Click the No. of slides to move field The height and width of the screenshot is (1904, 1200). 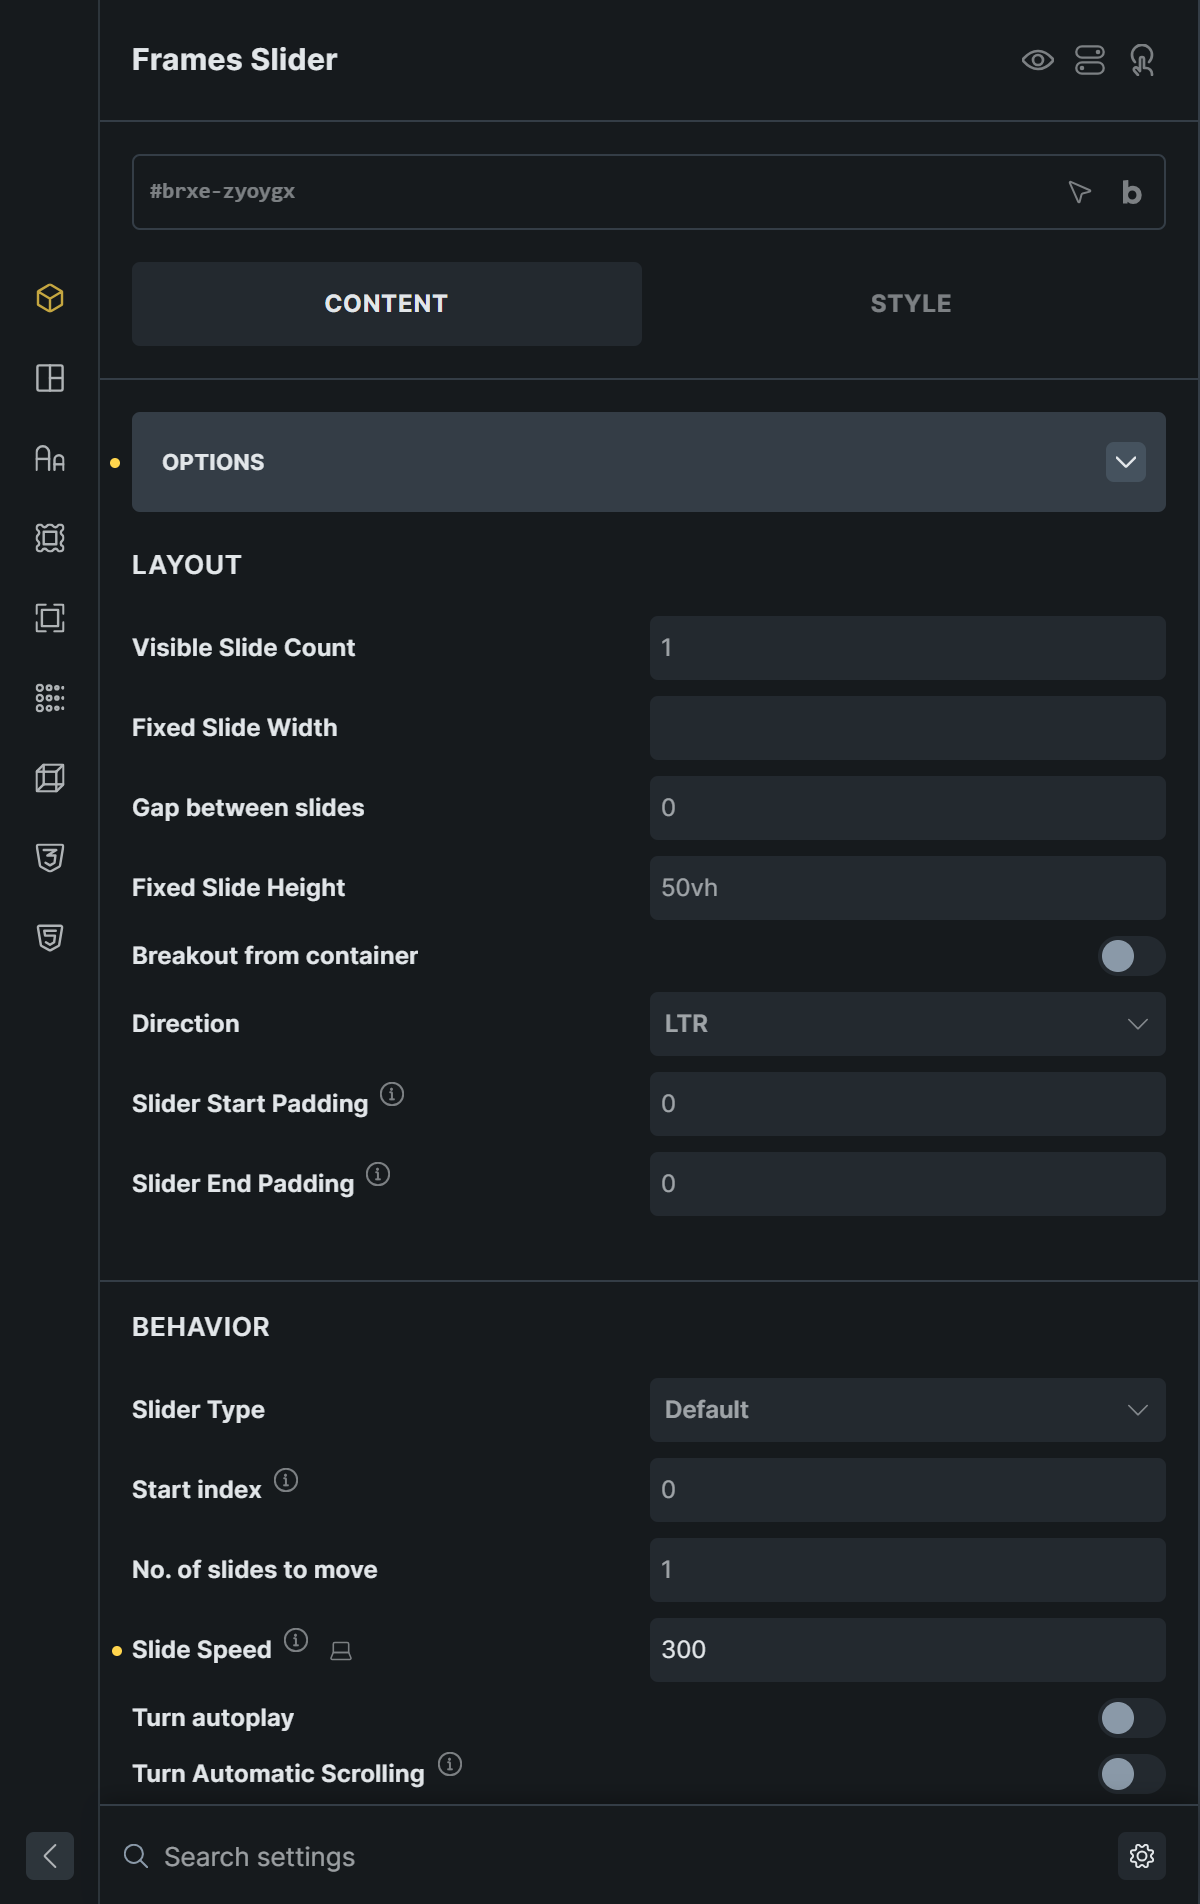click(x=908, y=1570)
